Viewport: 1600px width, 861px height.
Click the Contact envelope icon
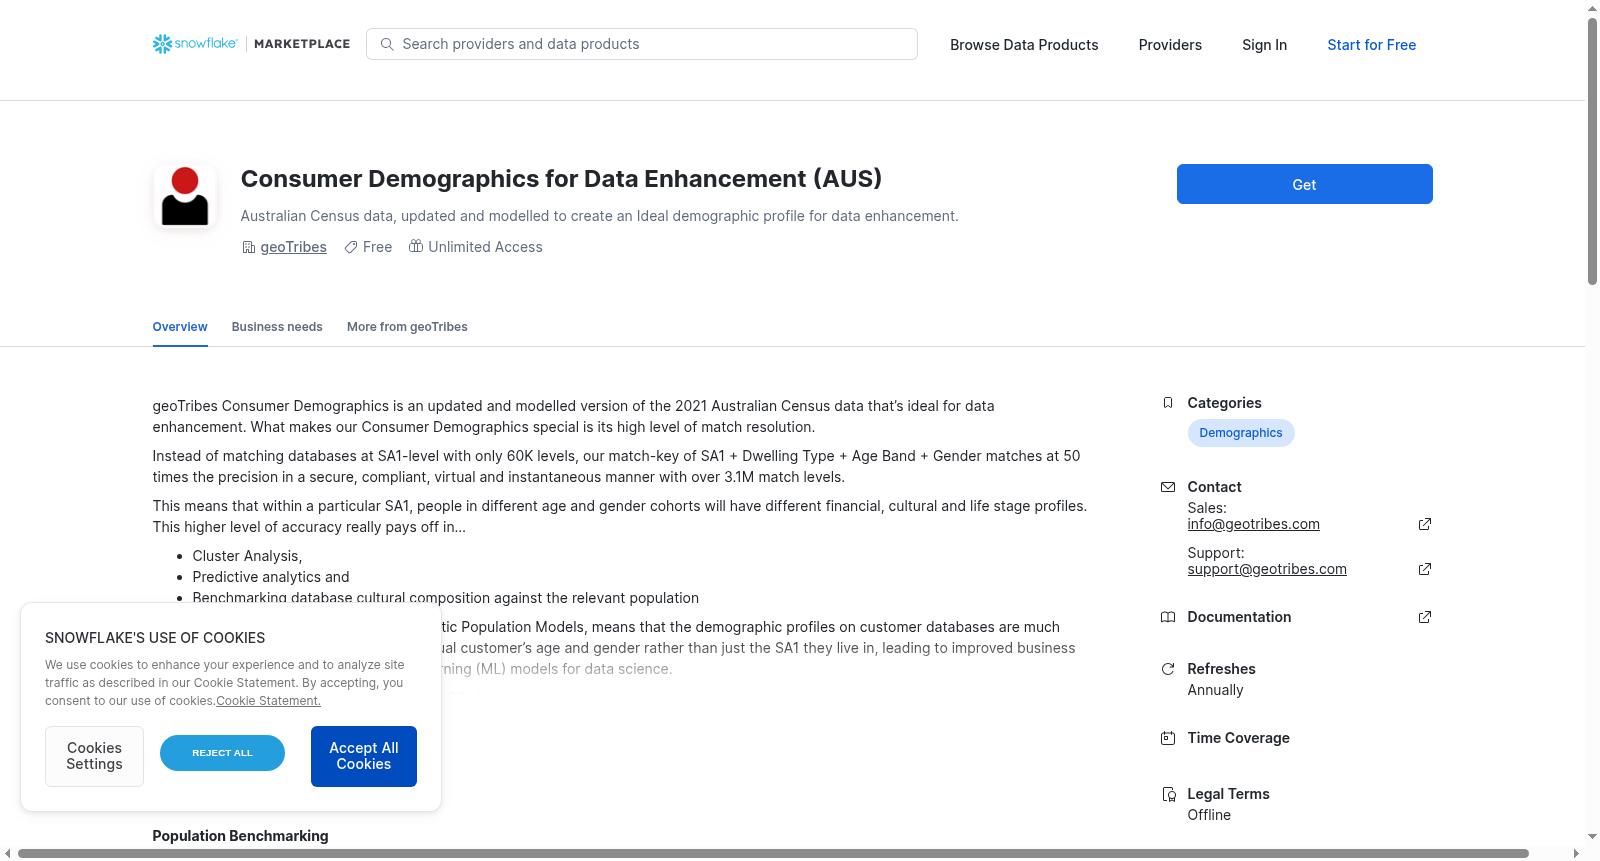1167,487
